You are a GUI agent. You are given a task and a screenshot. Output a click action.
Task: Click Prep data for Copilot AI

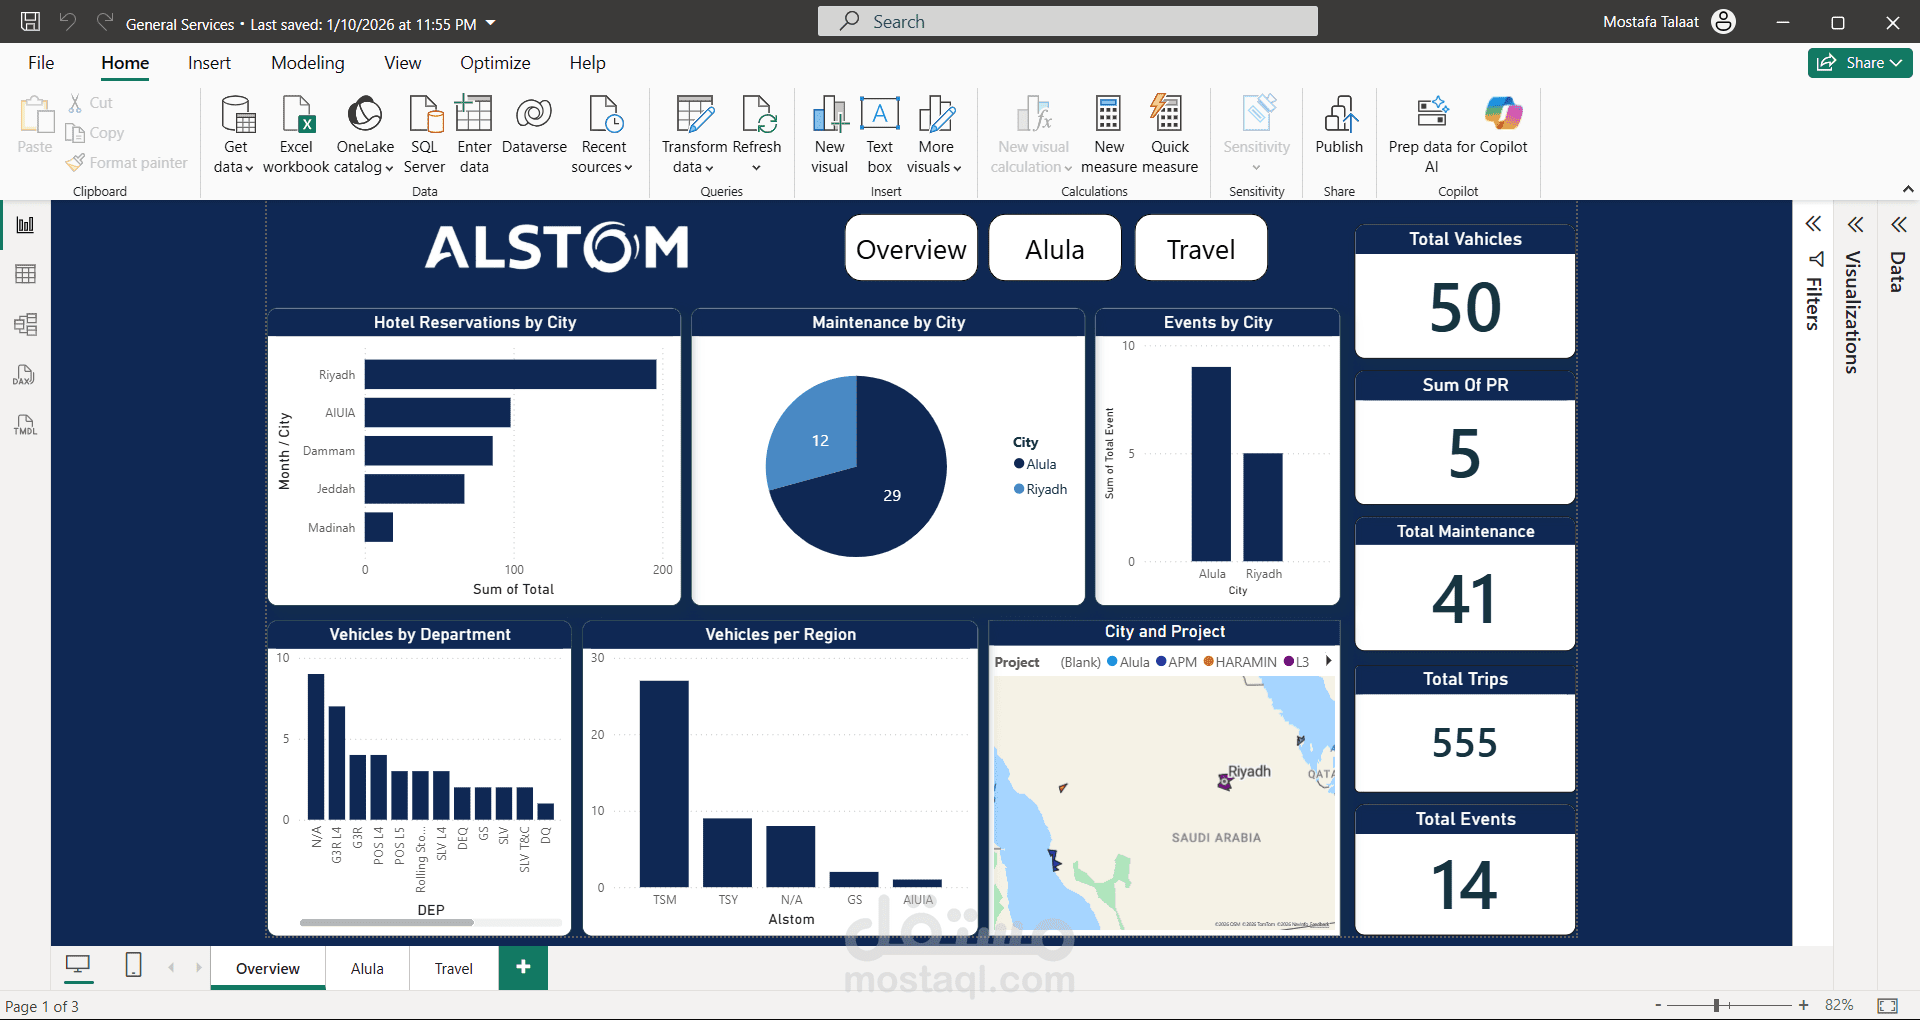click(x=1433, y=135)
